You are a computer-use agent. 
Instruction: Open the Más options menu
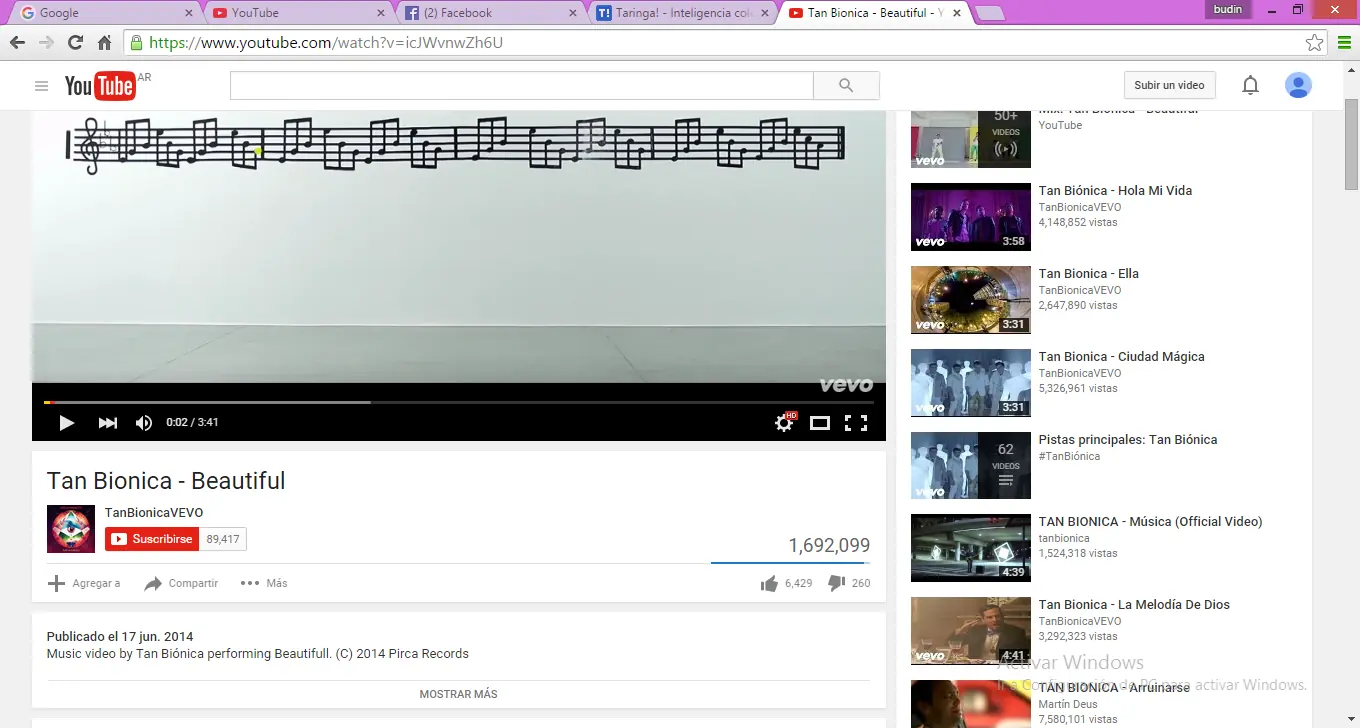264,583
